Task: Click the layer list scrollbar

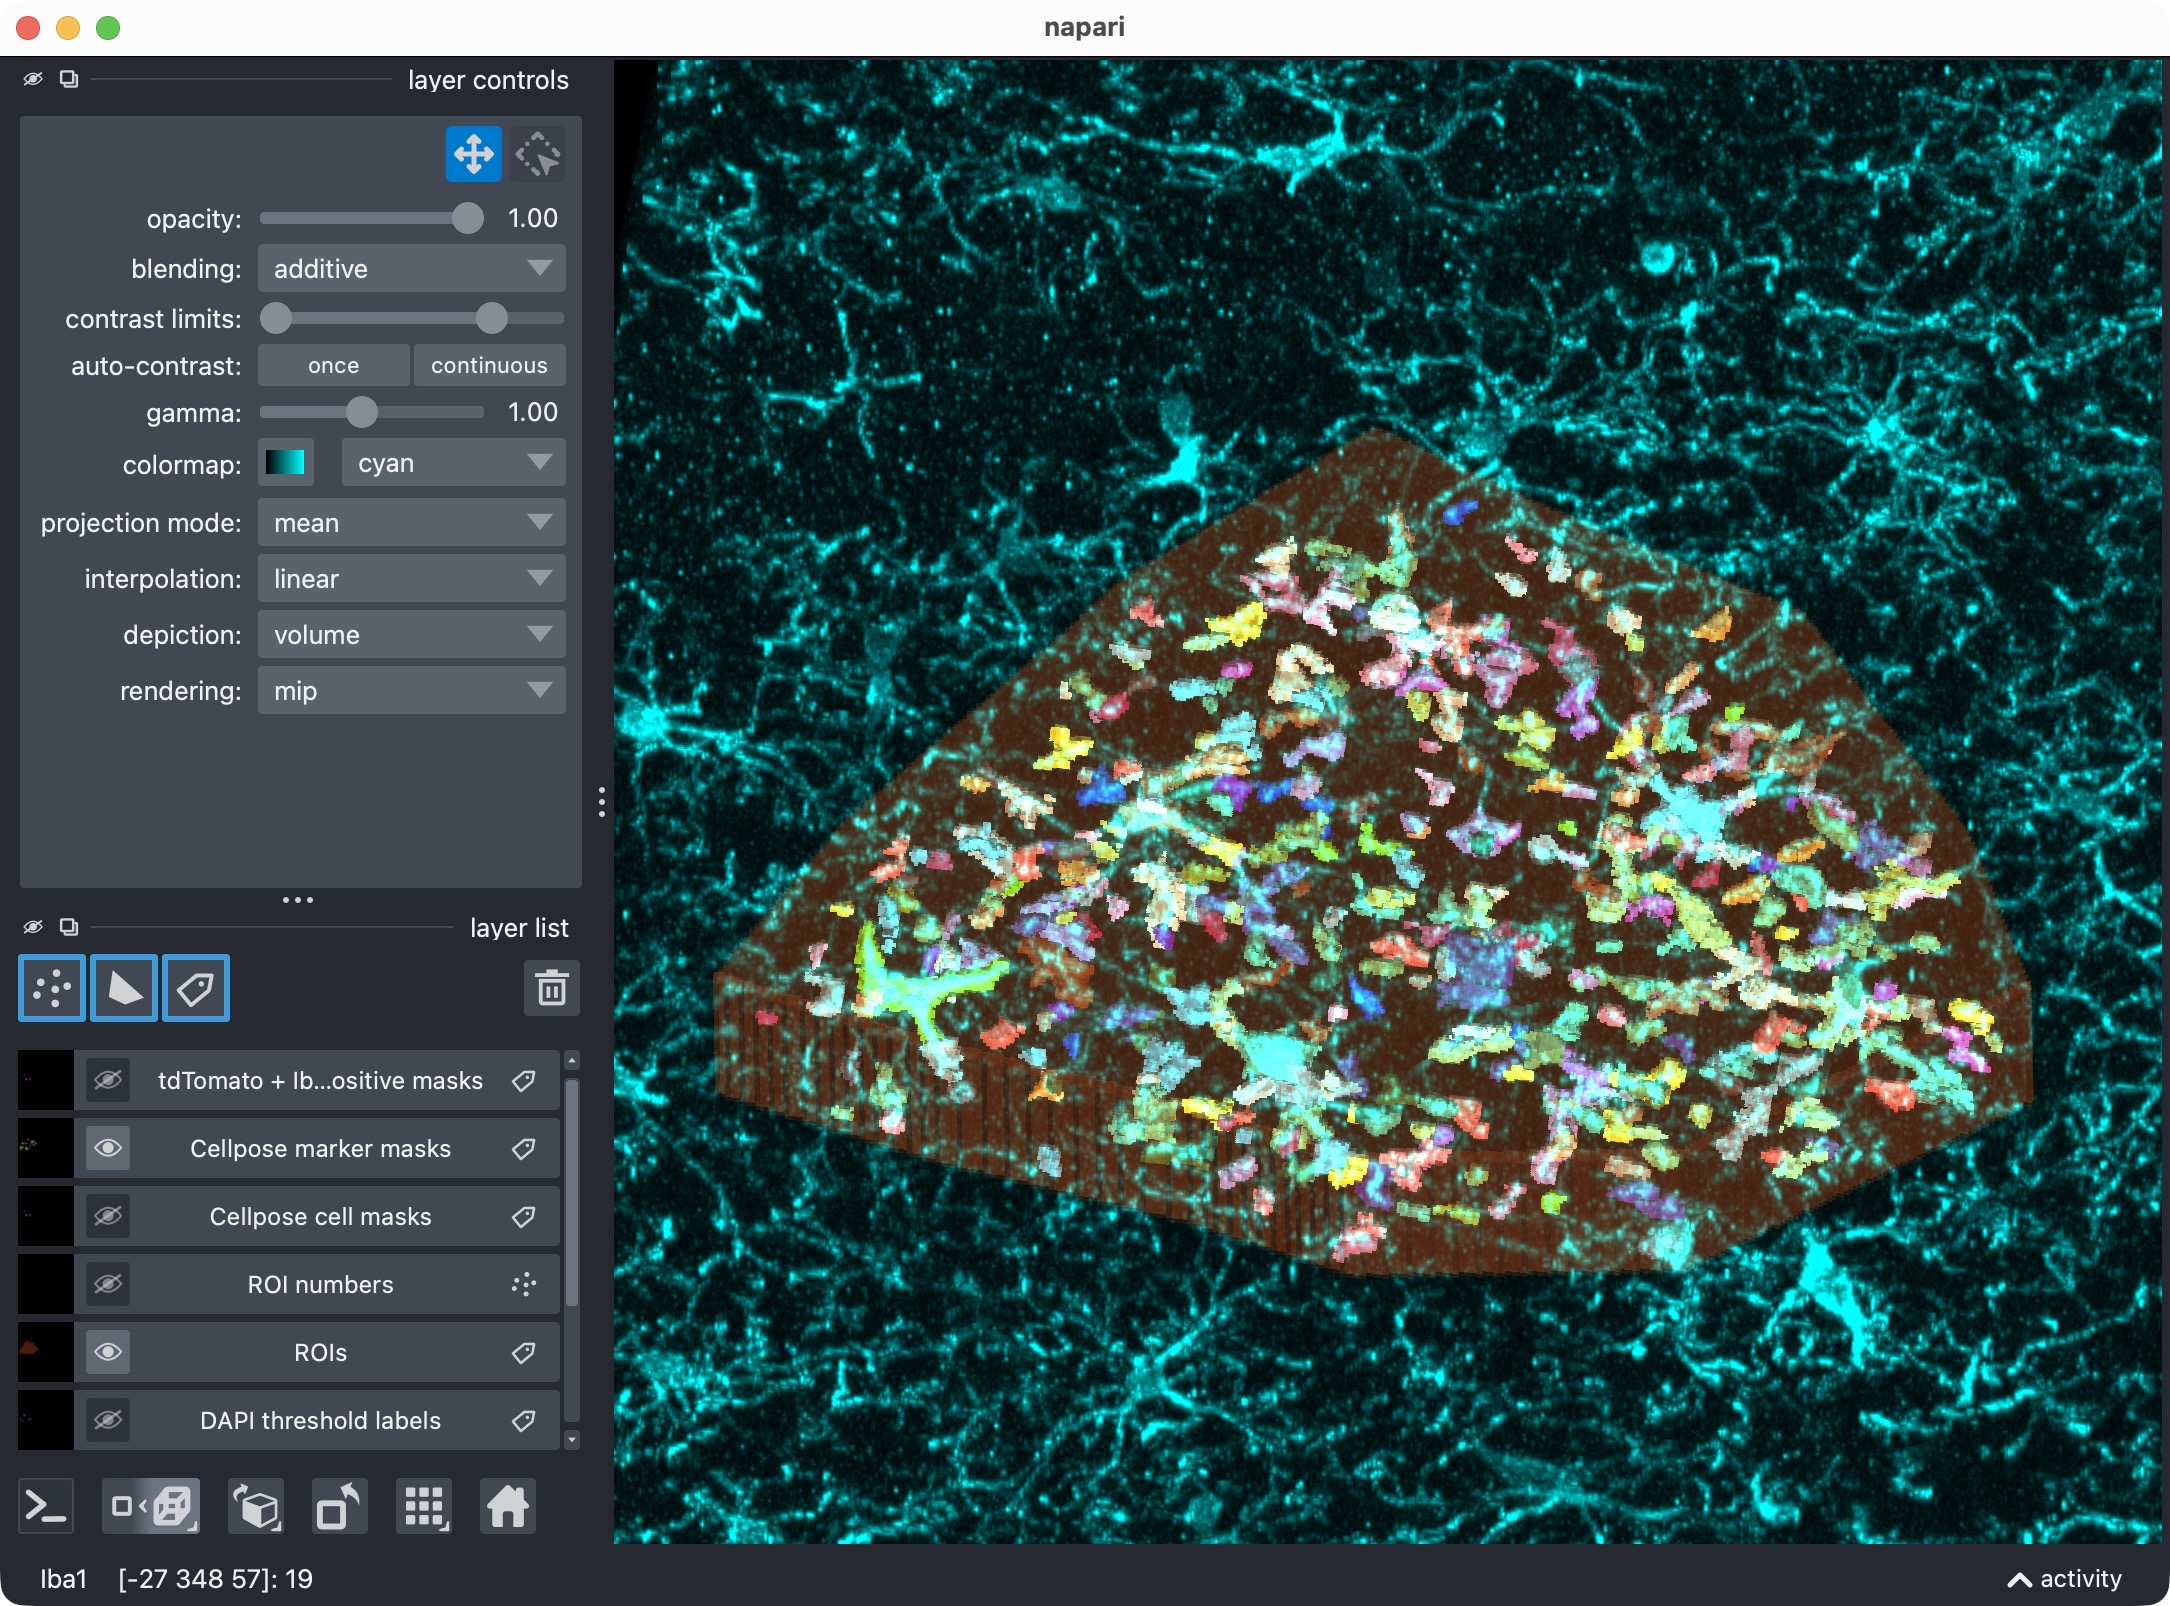Action: [572, 1192]
